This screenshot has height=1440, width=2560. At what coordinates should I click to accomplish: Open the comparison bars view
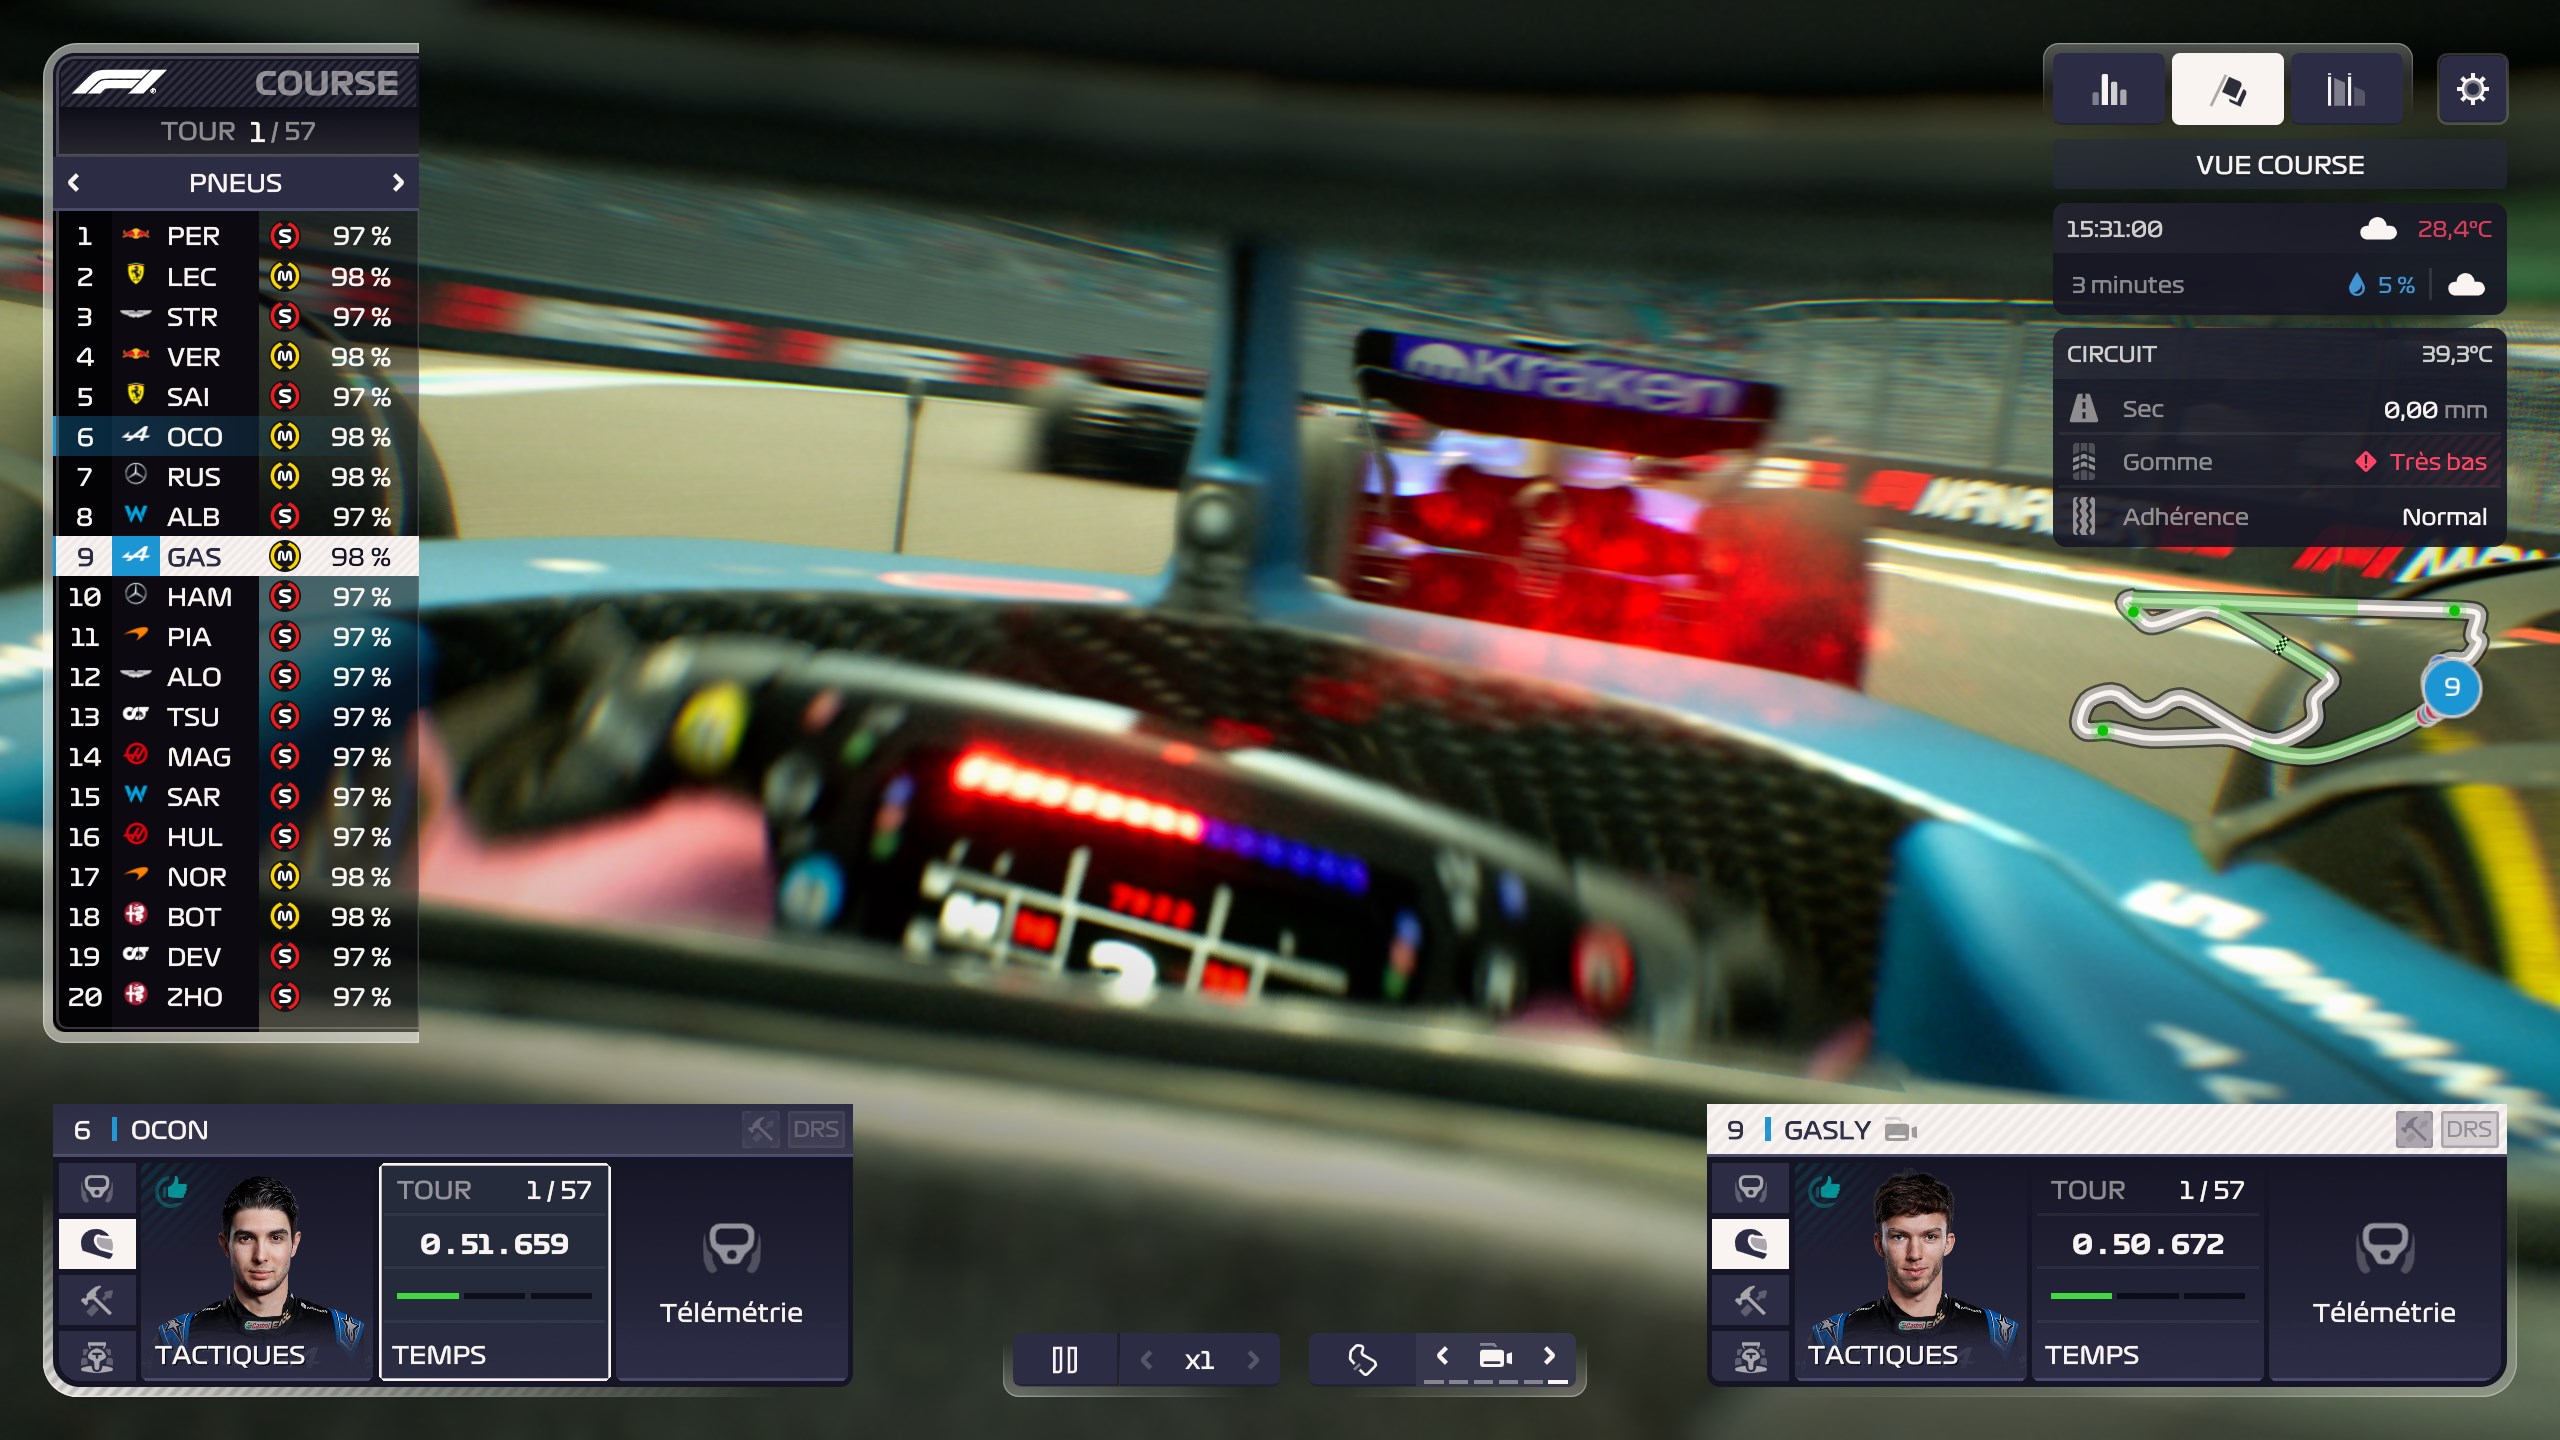(2344, 89)
